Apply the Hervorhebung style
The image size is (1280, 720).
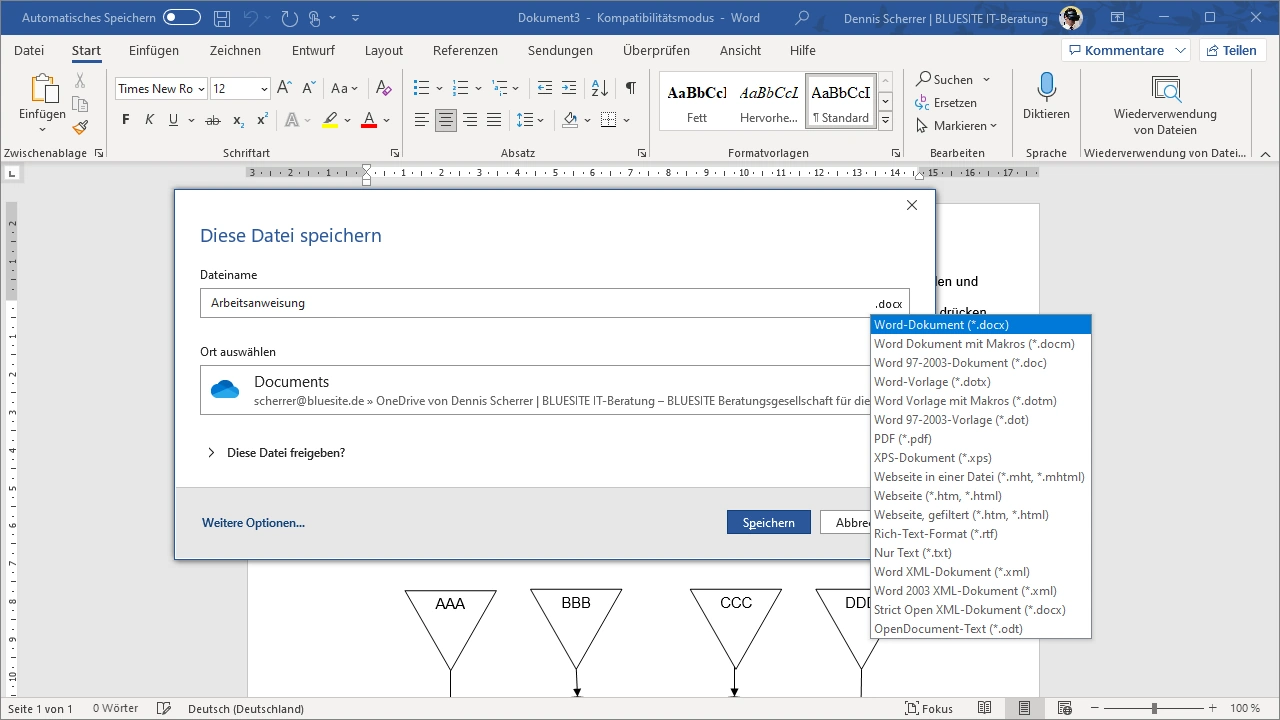[769, 101]
